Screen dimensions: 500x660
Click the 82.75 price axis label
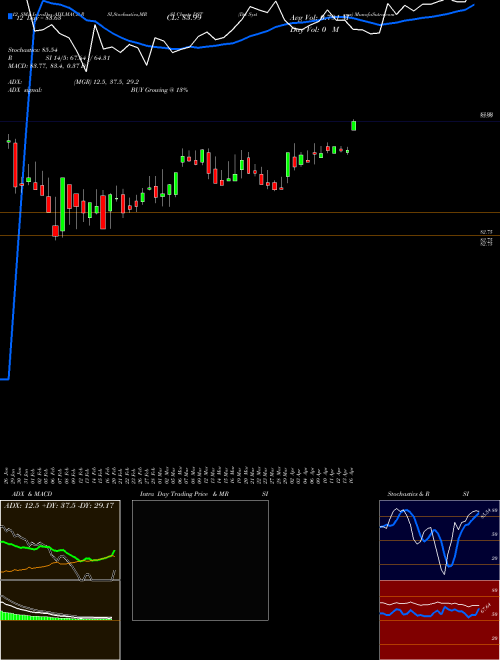pyautogui.click(x=486, y=232)
